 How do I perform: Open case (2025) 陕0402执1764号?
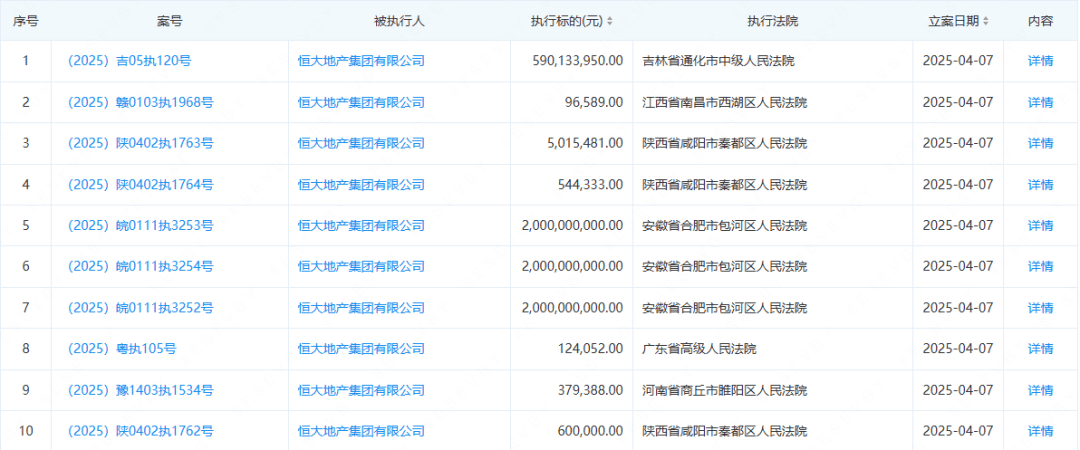coord(141,185)
